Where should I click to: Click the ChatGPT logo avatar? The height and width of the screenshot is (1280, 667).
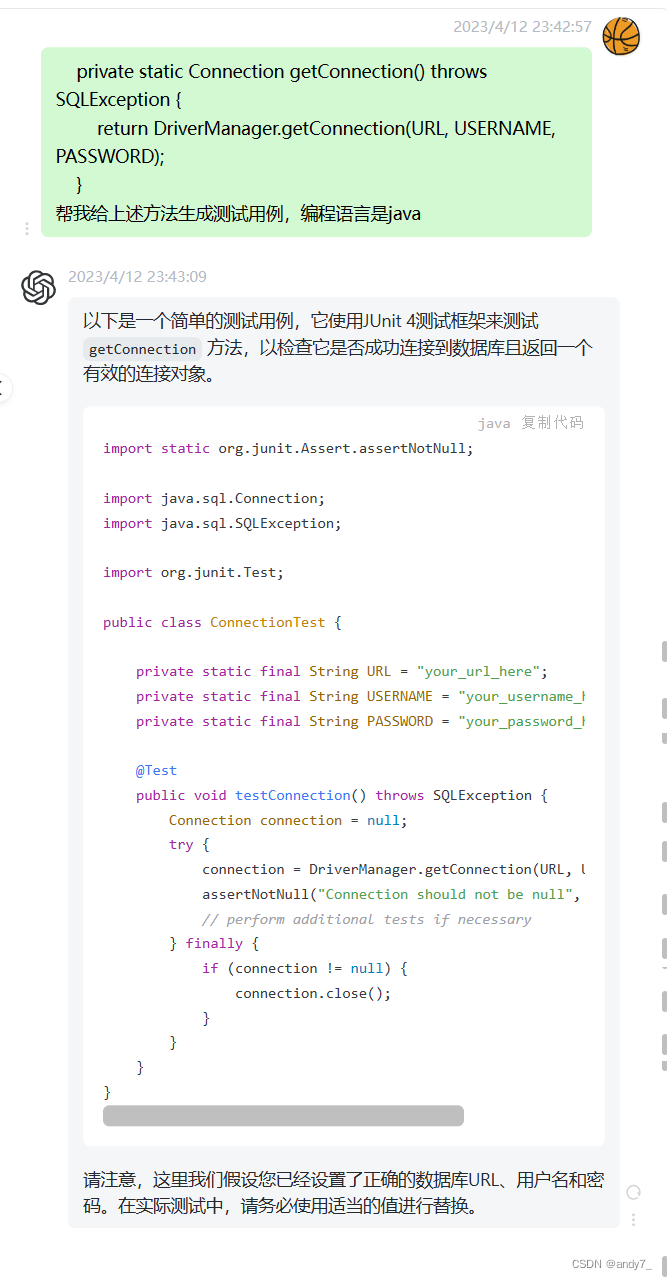tap(39, 288)
